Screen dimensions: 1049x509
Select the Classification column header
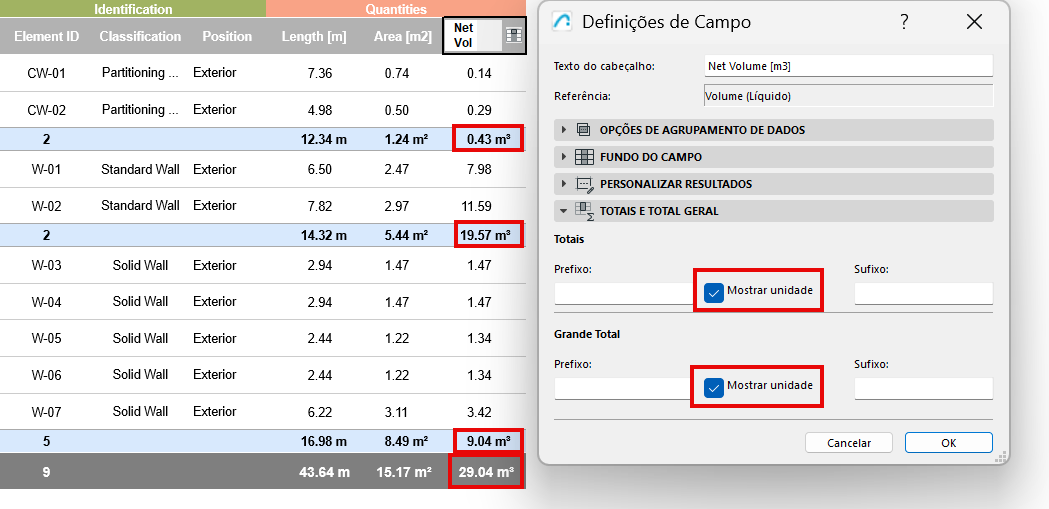(140, 36)
